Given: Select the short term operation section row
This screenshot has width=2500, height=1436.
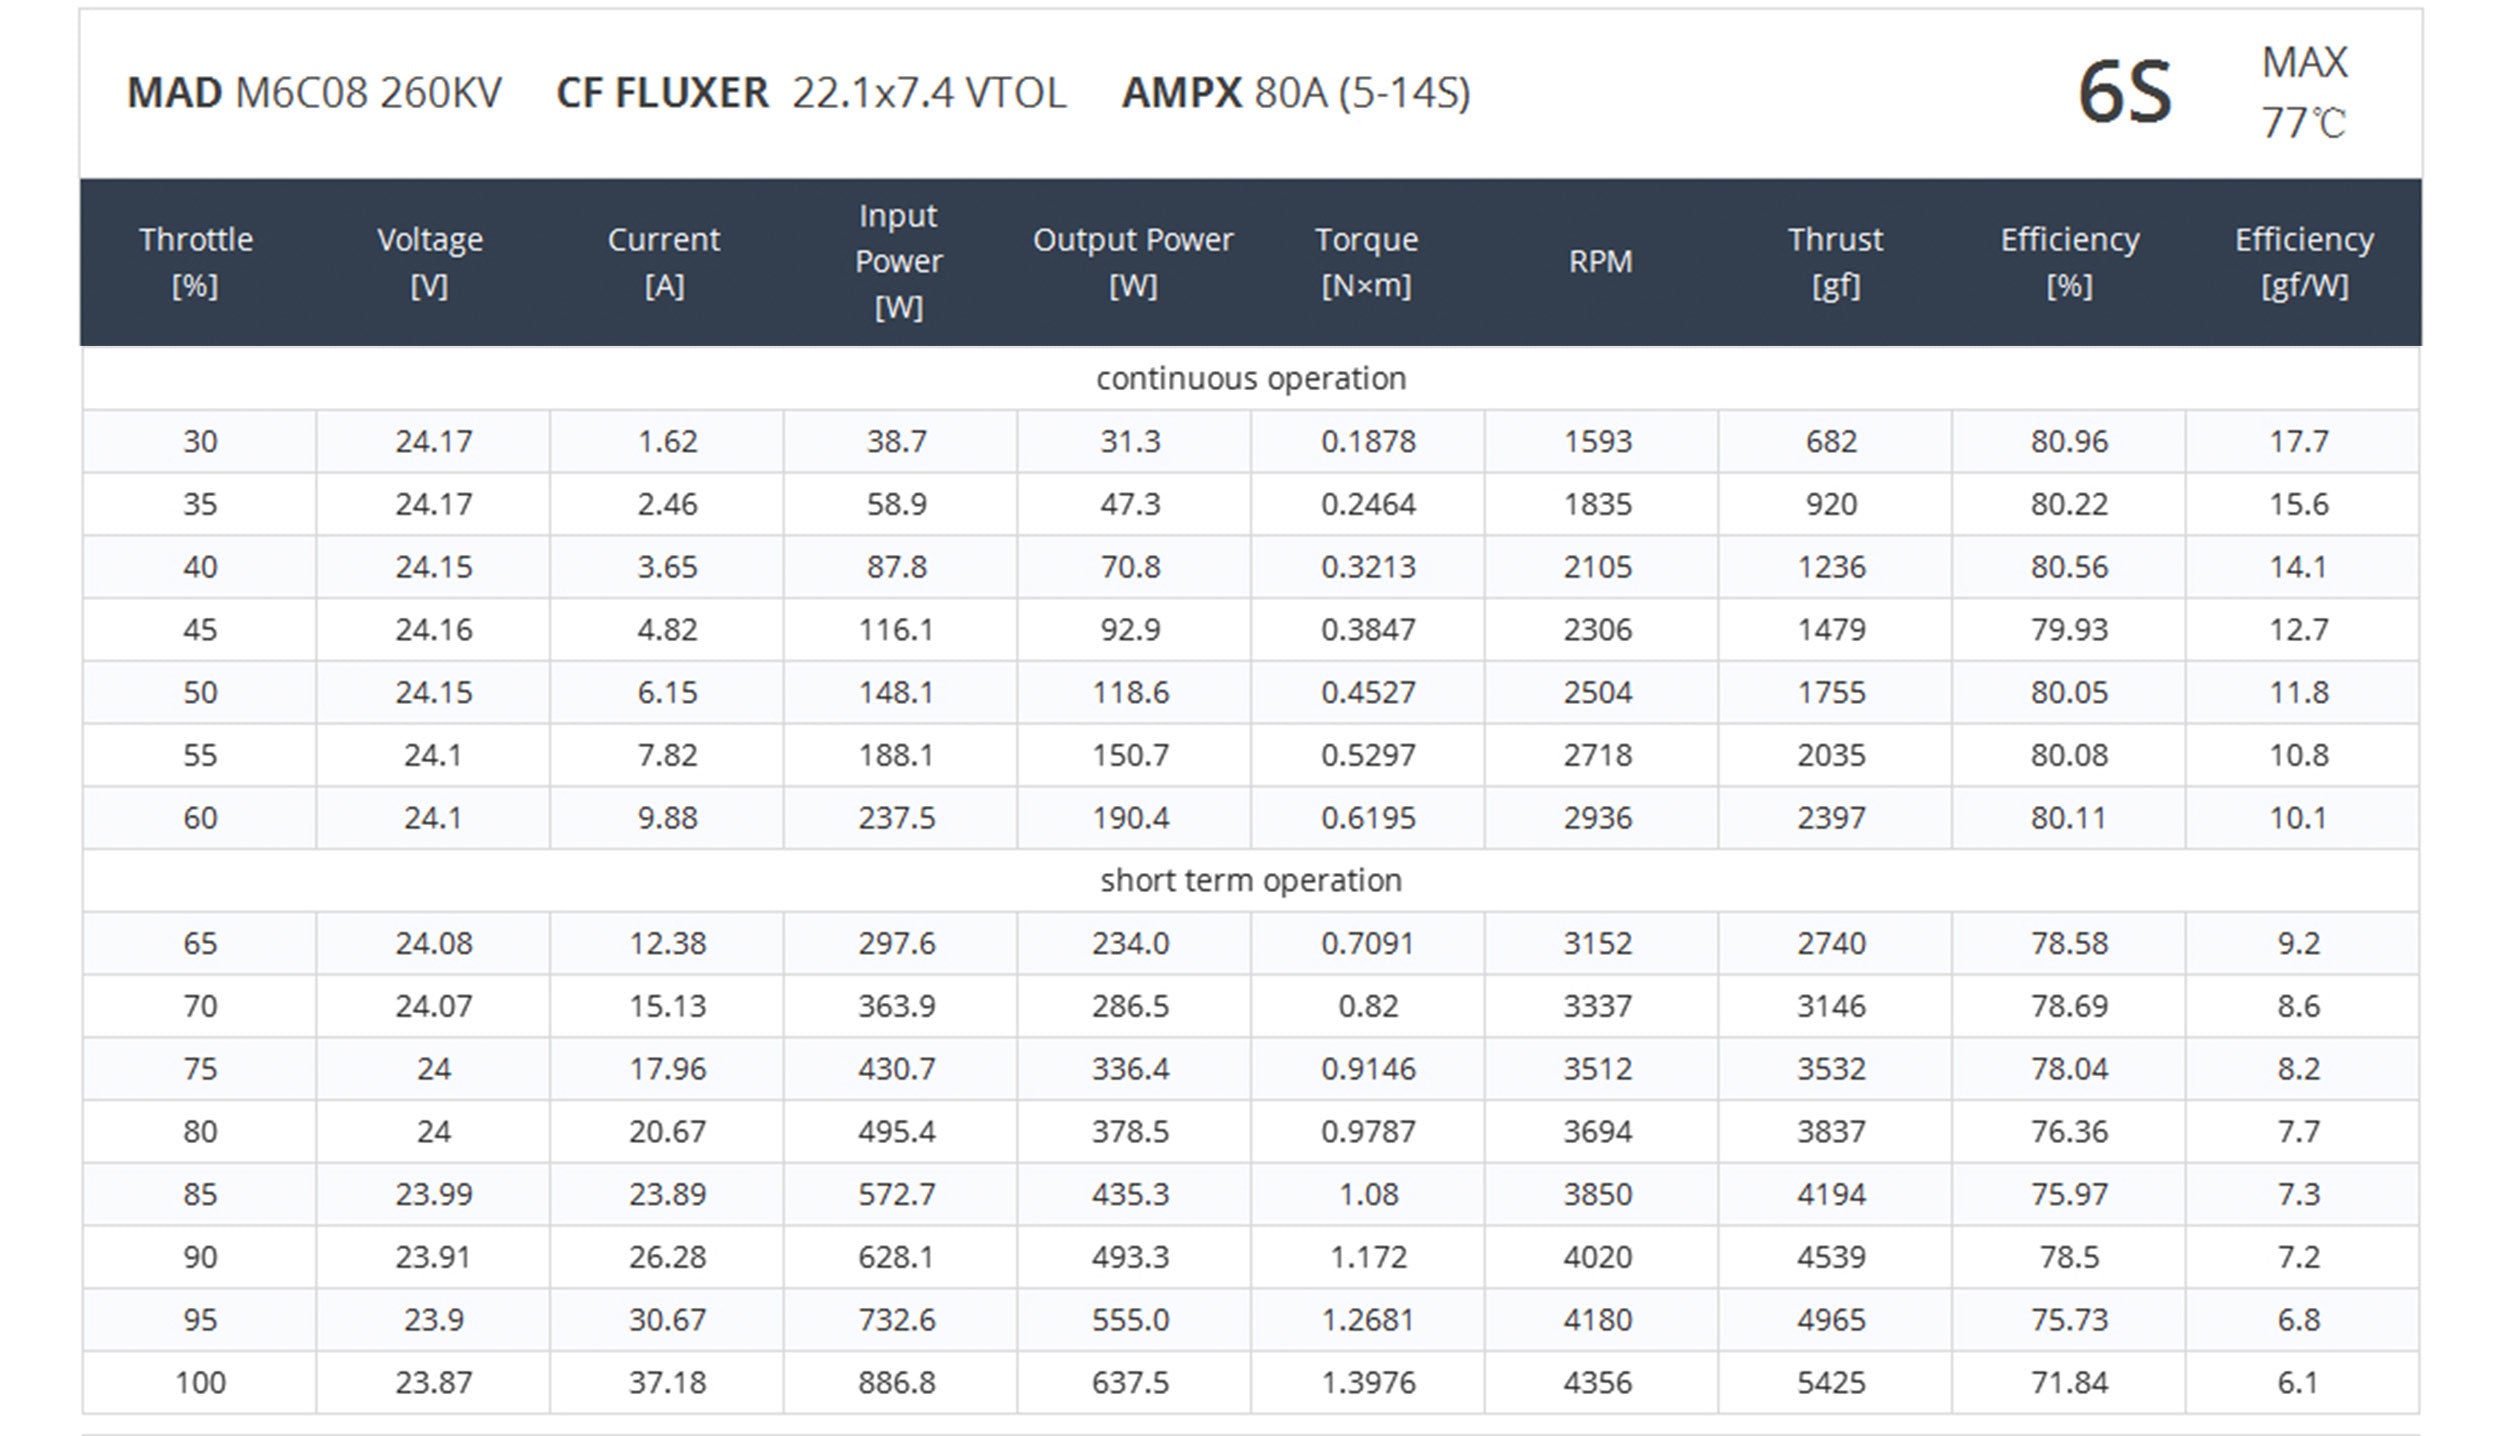Looking at the screenshot, I should [x=1250, y=881].
